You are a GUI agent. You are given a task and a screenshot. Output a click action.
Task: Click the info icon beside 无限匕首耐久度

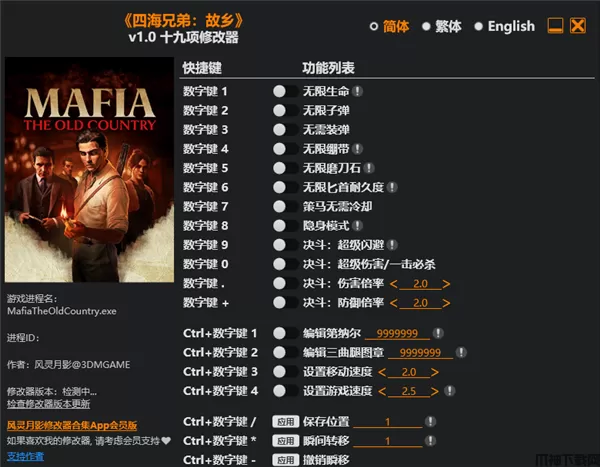coord(392,187)
